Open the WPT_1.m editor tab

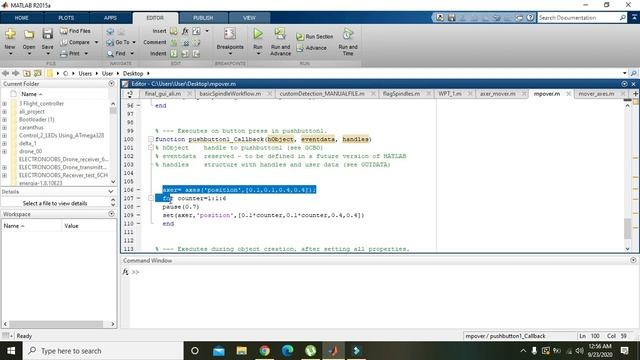click(x=450, y=94)
